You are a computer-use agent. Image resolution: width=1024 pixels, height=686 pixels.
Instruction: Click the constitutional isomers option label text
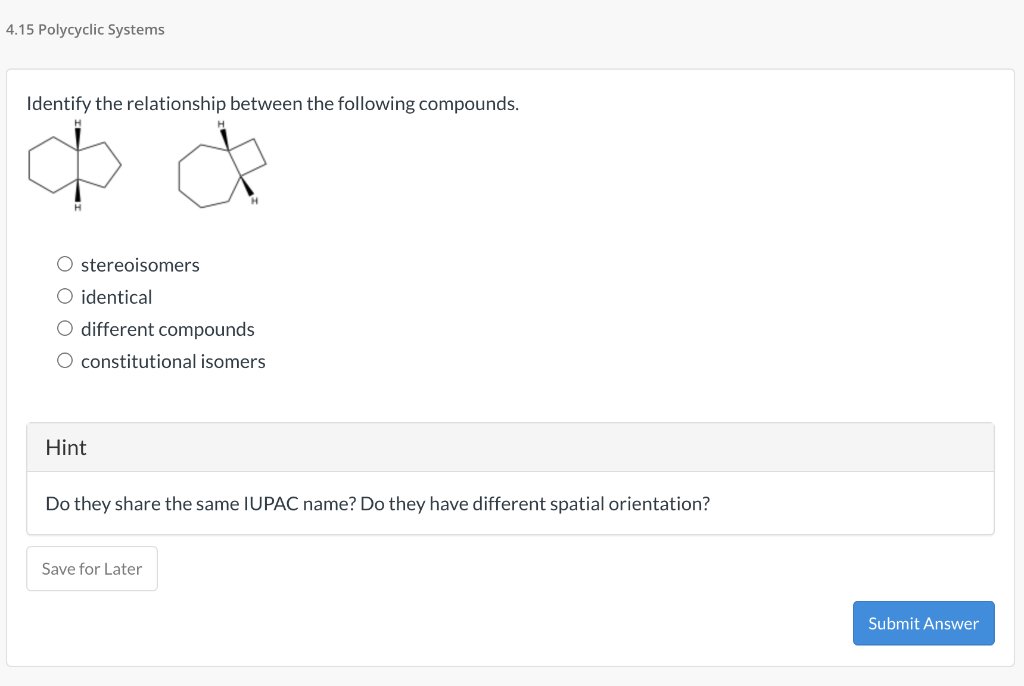coord(173,360)
